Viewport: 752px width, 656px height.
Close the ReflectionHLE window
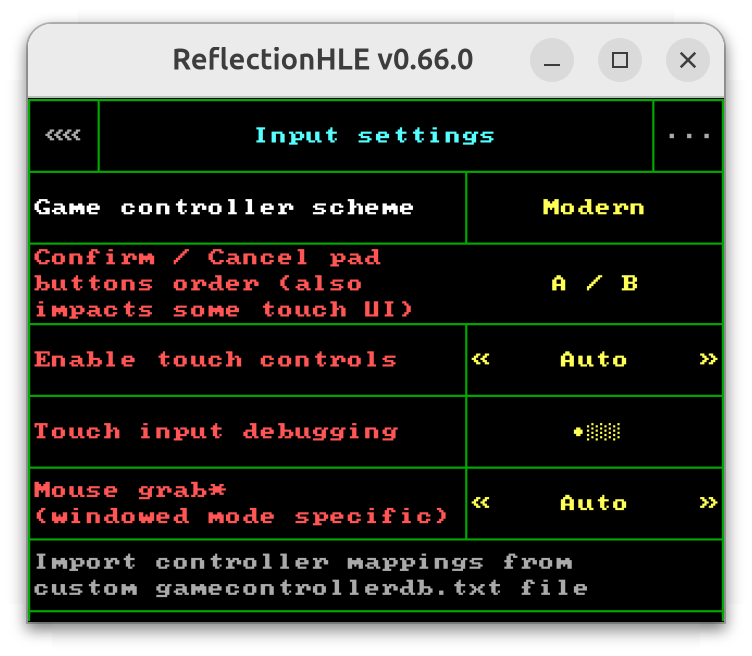(x=688, y=60)
